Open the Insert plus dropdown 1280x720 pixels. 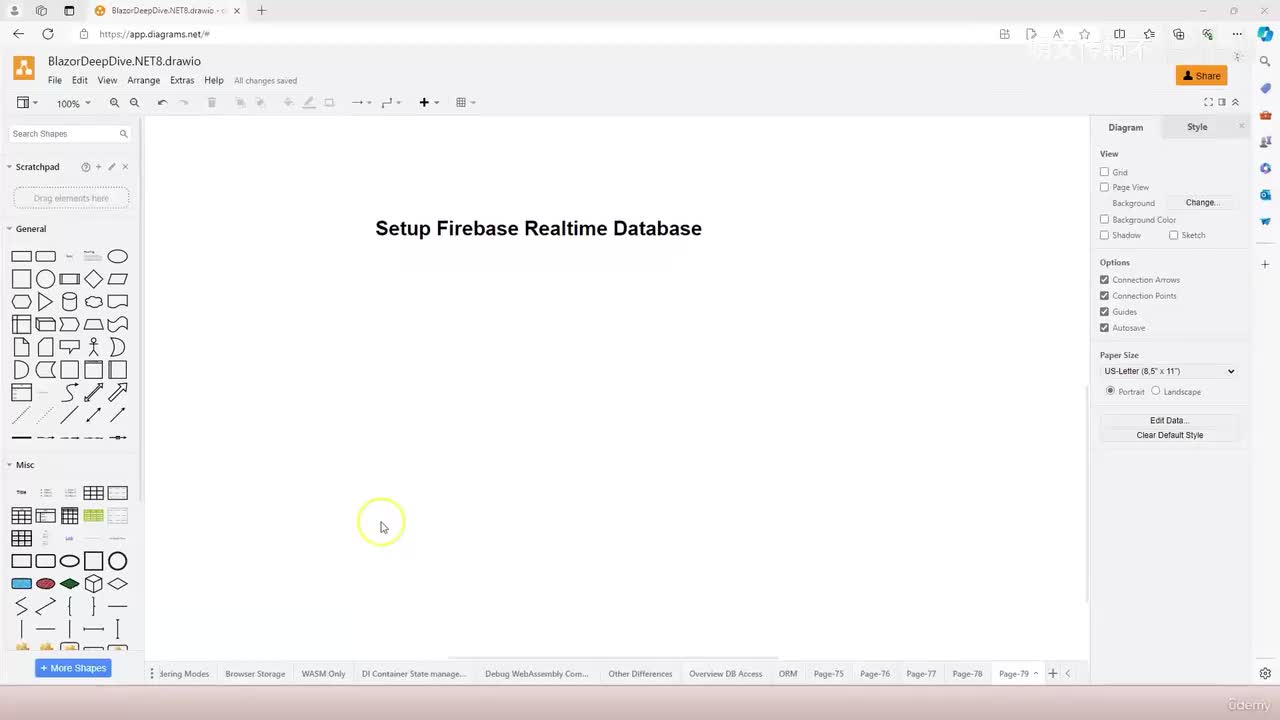click(429, 103)
